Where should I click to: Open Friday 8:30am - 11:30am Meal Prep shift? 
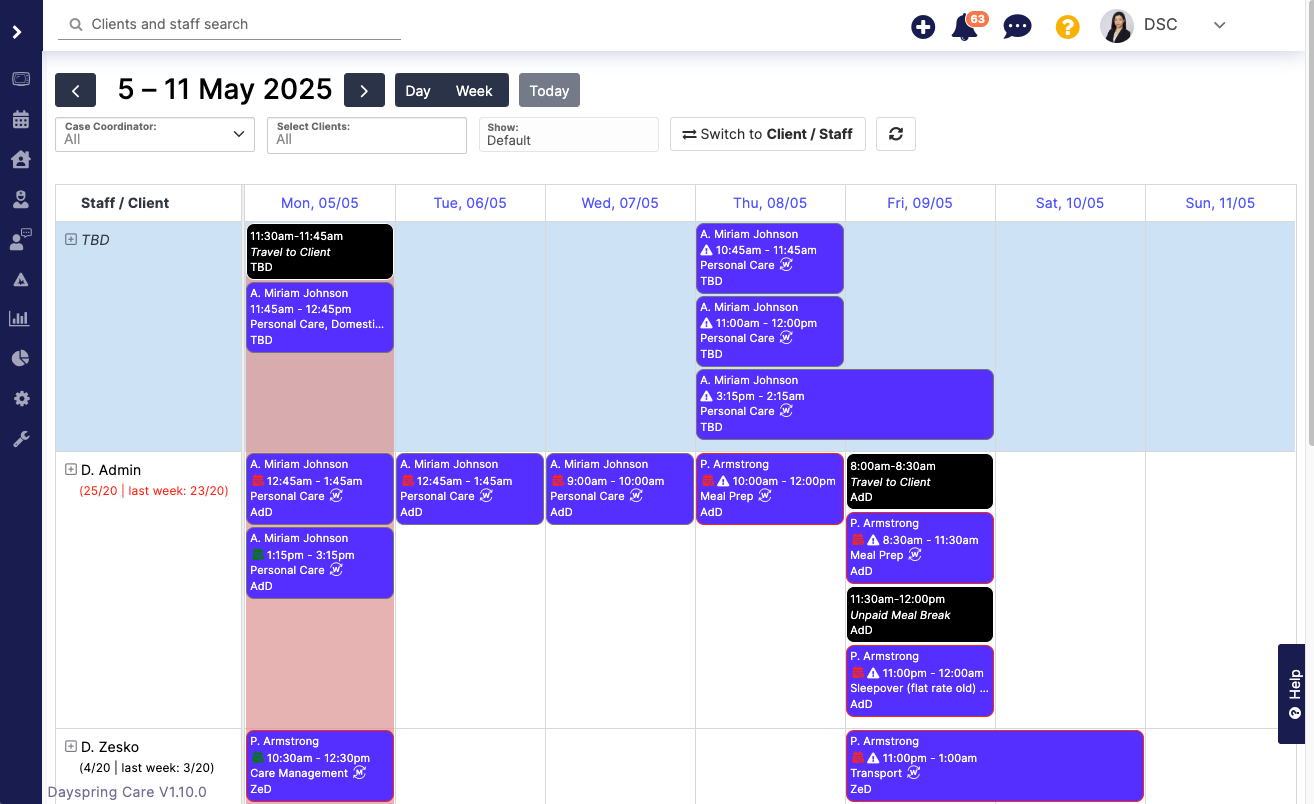pos(920,547)
